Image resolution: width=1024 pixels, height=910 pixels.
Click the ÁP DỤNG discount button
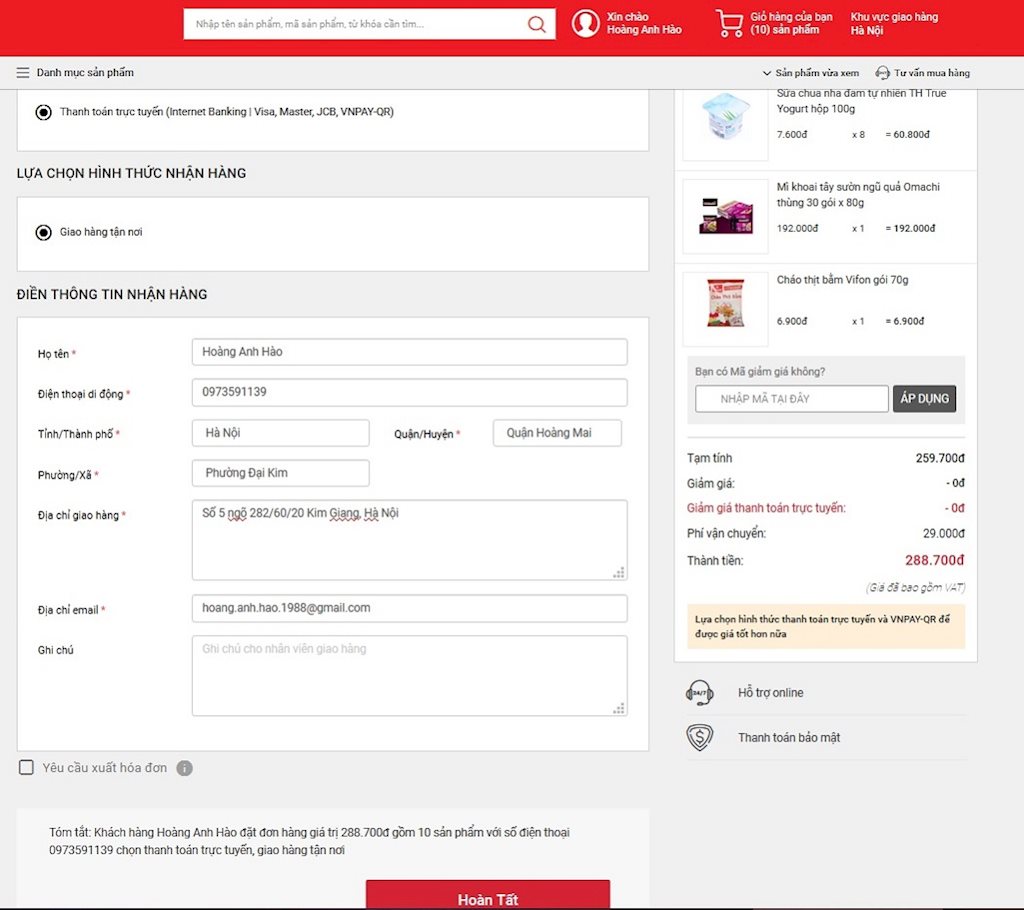pyautogui.click(x=924, y=399)
